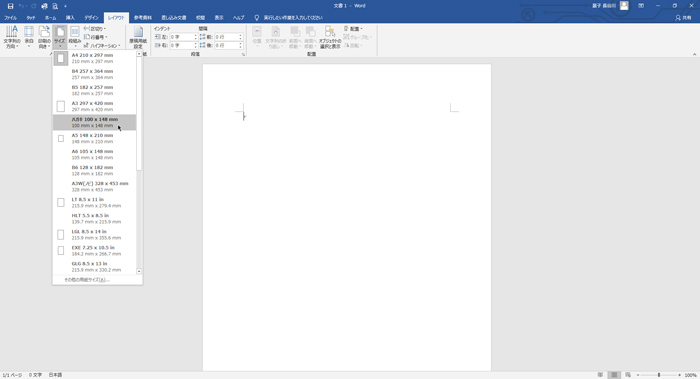Open the 段落 paragraph dialog launcher
This screenshot has height=379, width=700.
(x=243, y=54)
